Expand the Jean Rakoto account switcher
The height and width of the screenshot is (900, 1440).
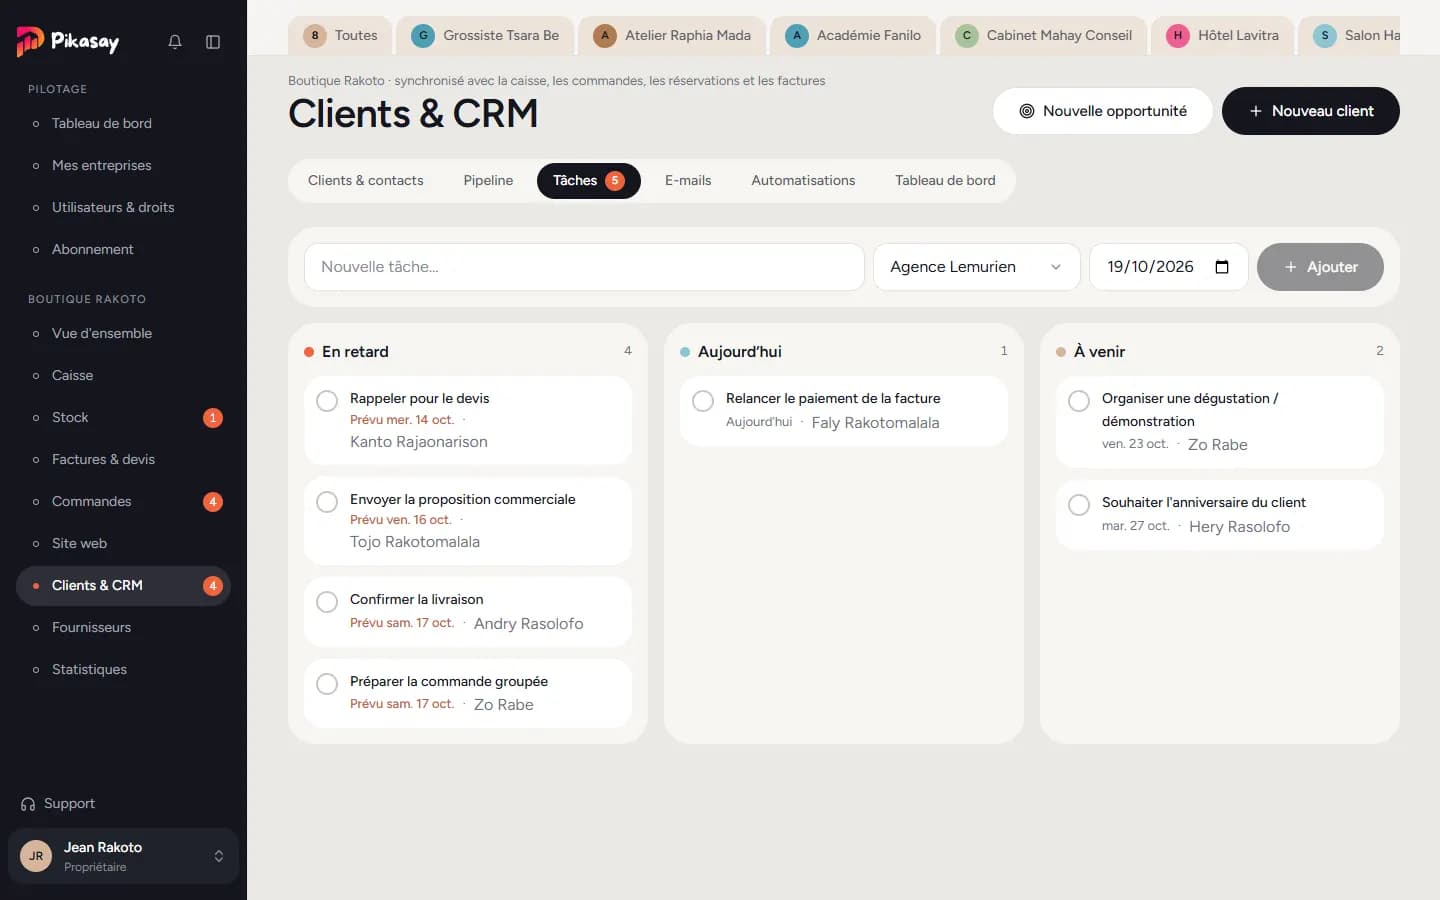coord(123,856)
